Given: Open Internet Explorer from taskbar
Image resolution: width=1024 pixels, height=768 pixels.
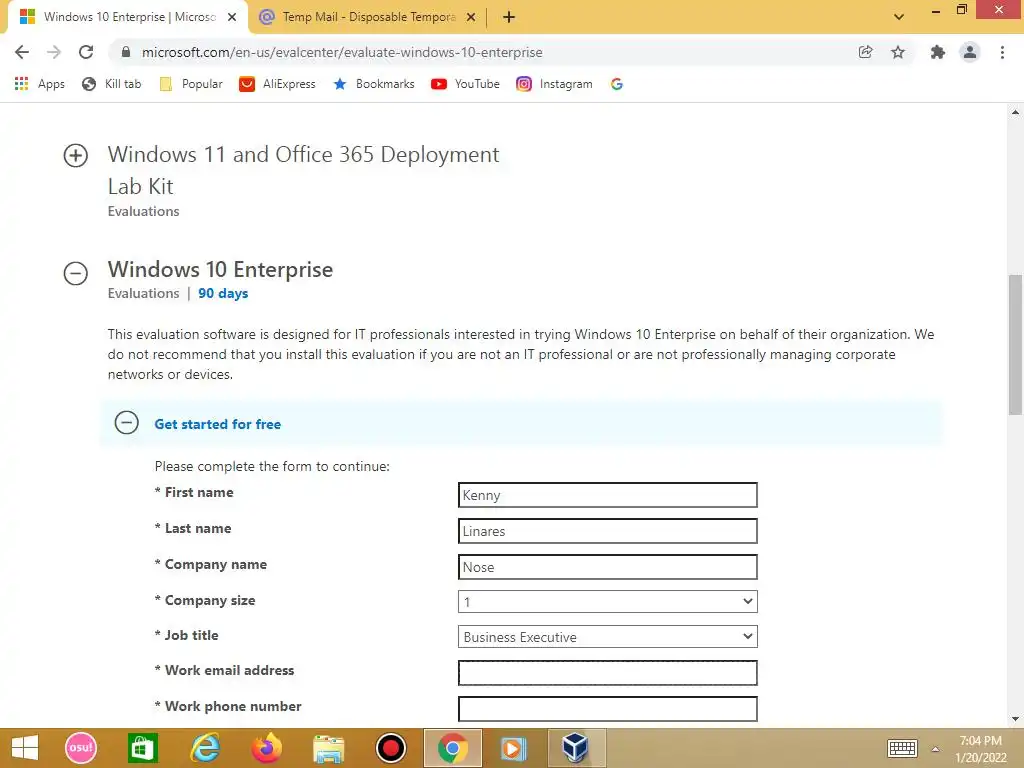Looking at the screenshot, I should click(x=204, y=748).
